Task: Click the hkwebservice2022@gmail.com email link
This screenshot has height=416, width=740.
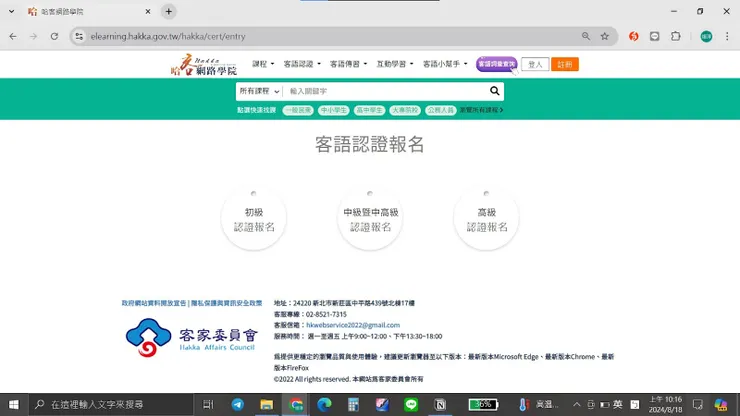Action: pos(353,325)
